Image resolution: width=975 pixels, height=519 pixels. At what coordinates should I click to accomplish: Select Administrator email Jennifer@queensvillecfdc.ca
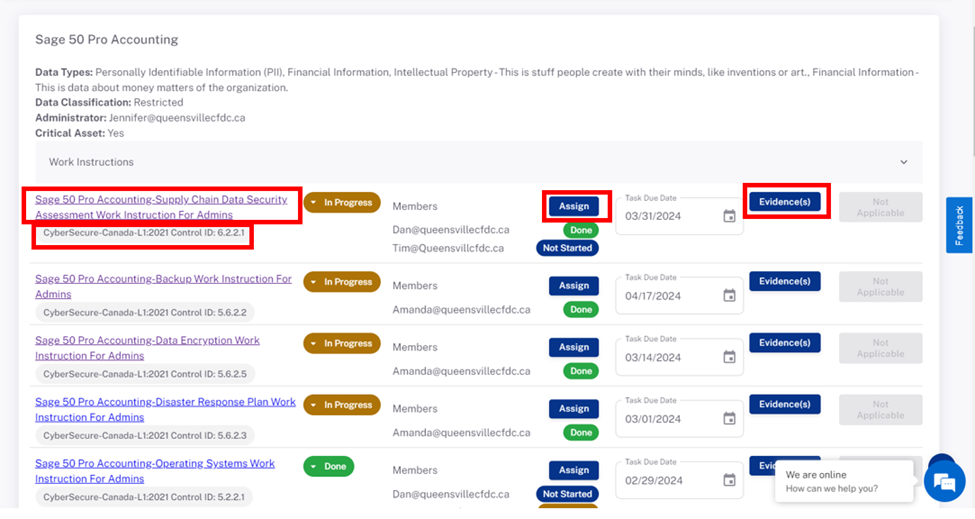(x=177, y=118)
